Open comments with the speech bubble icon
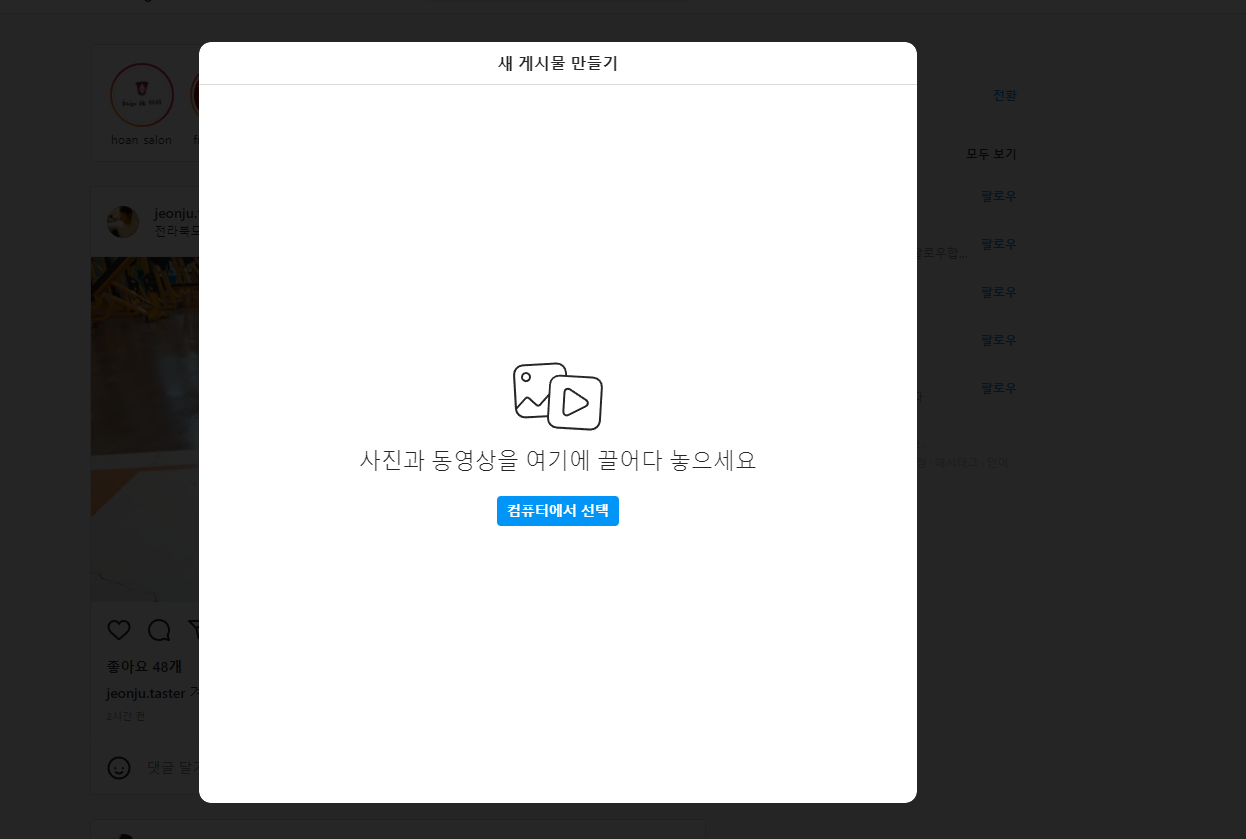The width and height of the screenshot is (1246, 839). 159,630
